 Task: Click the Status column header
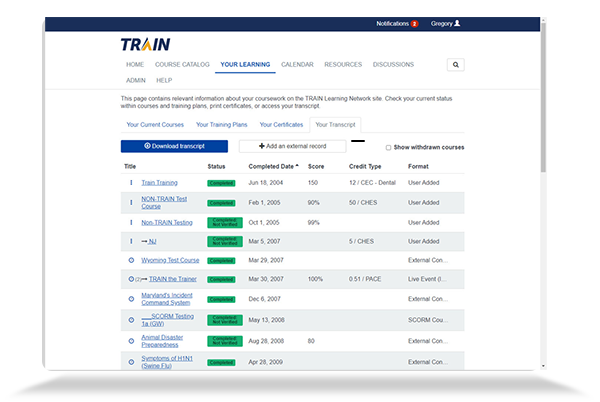point(216,166)
